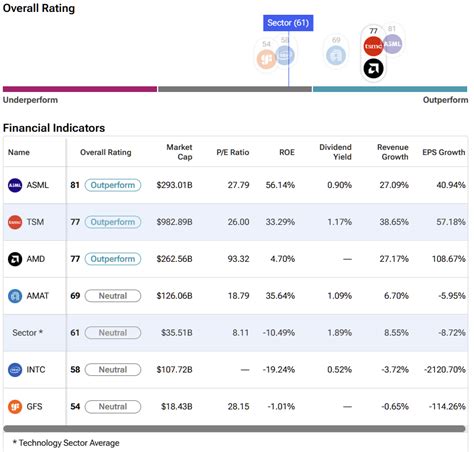474x452 pixels.
Task: Sort by the Revenue Growth column header
Action: pos(393,152)
